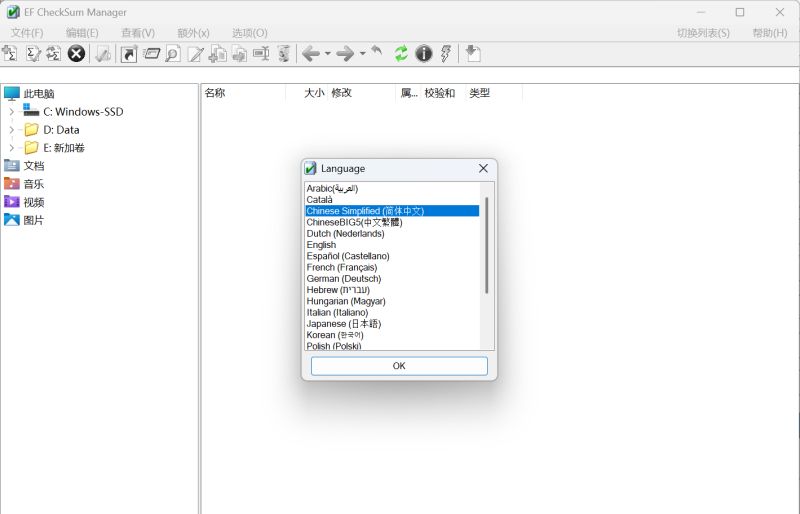800x514 pixels.
Task: Open the 帮助(H) menu
Action: 770,33
